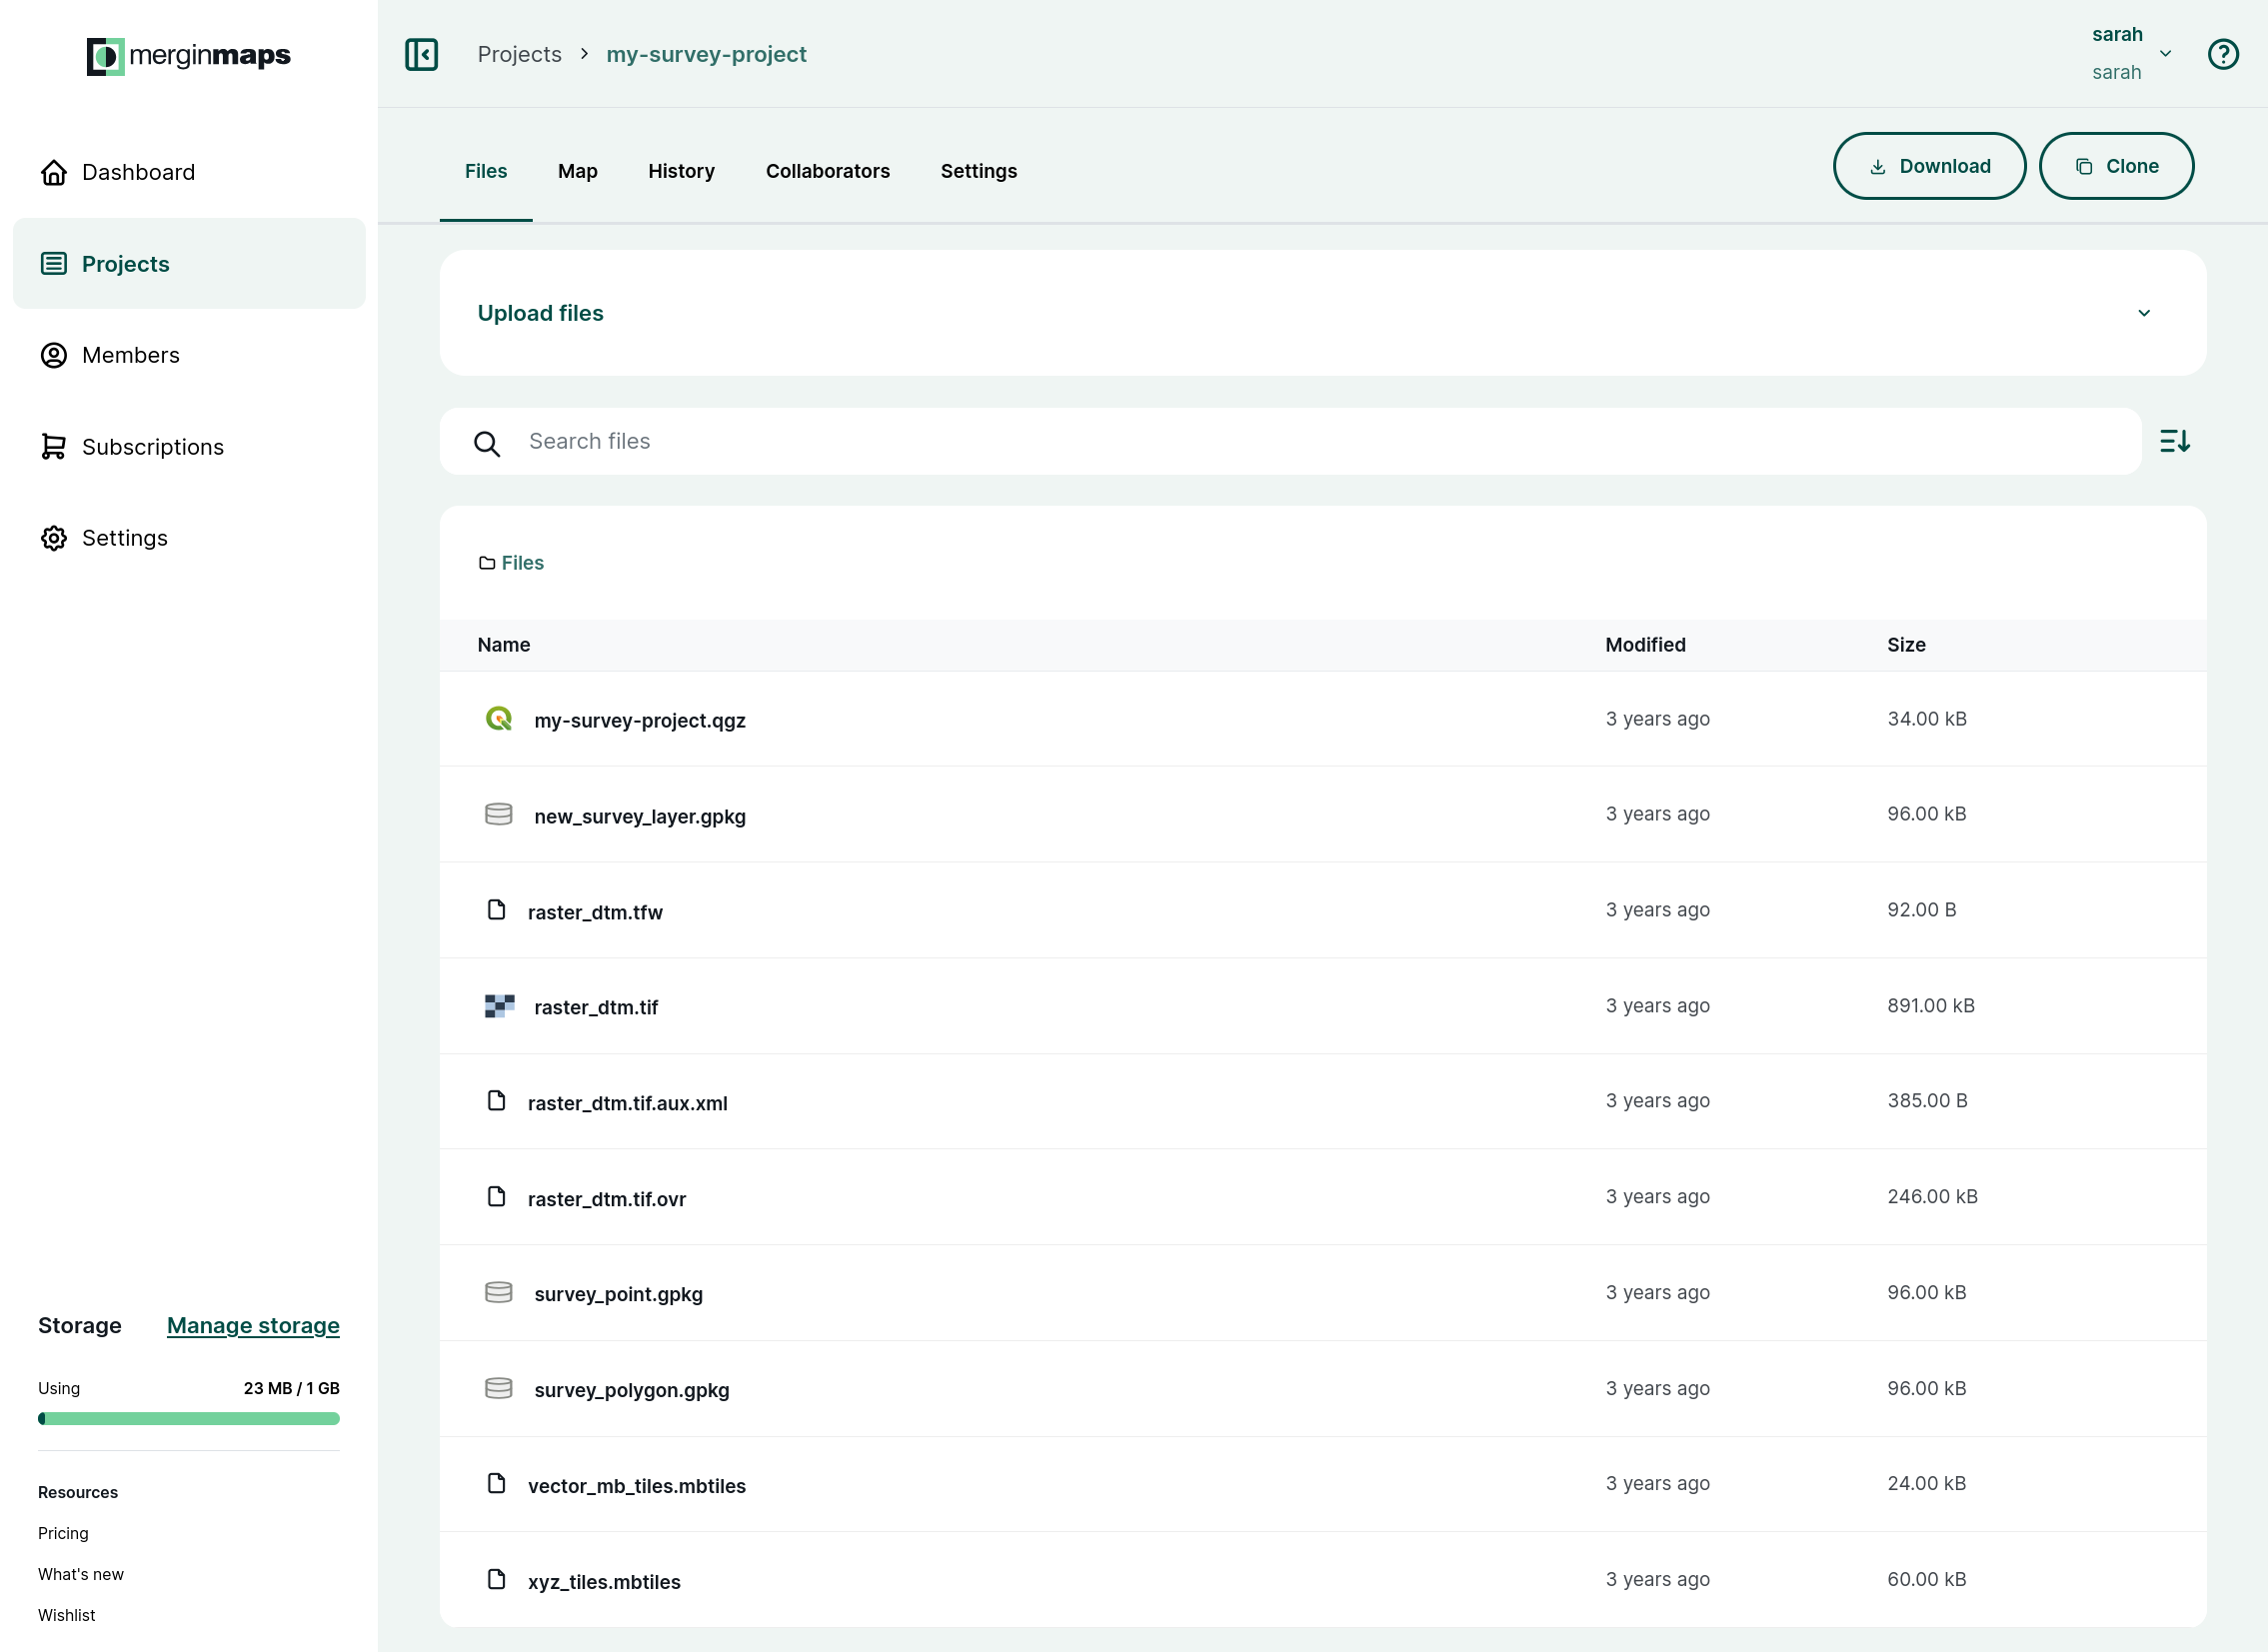
Task: Switch to the Map tab
Action: coord(577,171)
